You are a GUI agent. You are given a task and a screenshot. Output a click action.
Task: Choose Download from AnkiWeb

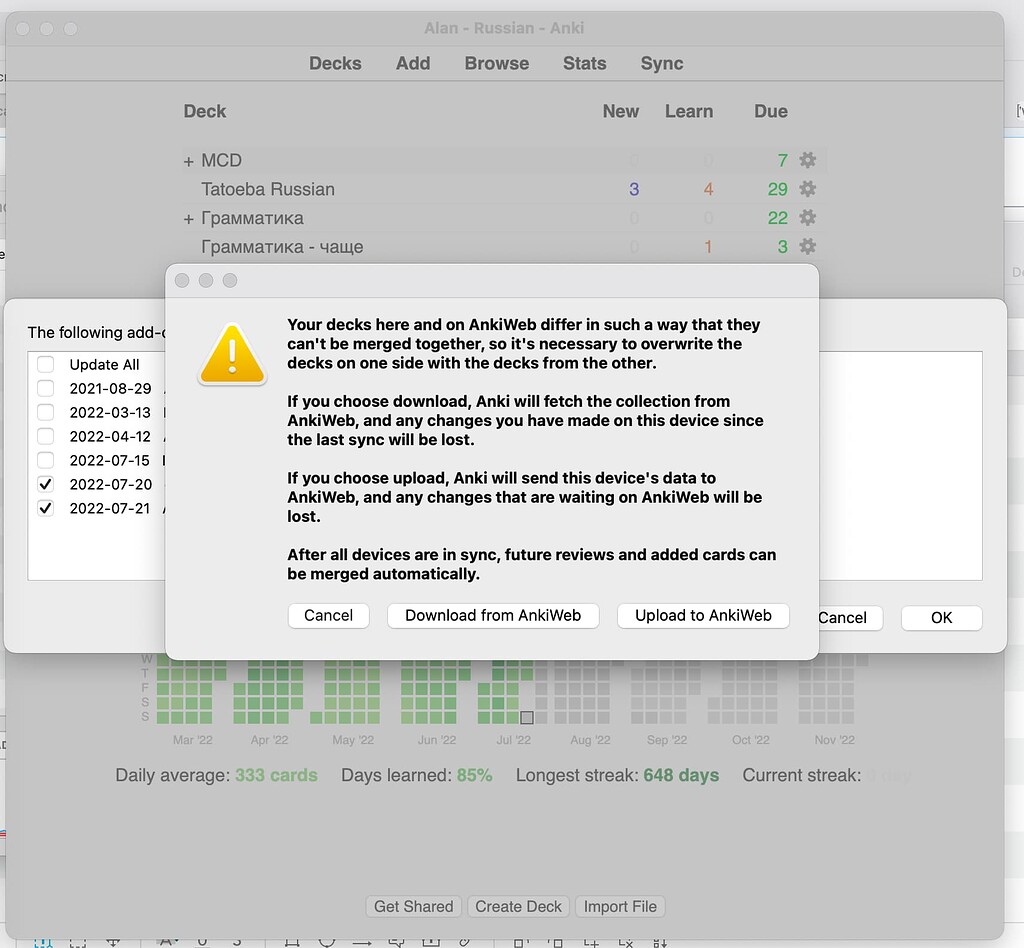click(493, 616)
